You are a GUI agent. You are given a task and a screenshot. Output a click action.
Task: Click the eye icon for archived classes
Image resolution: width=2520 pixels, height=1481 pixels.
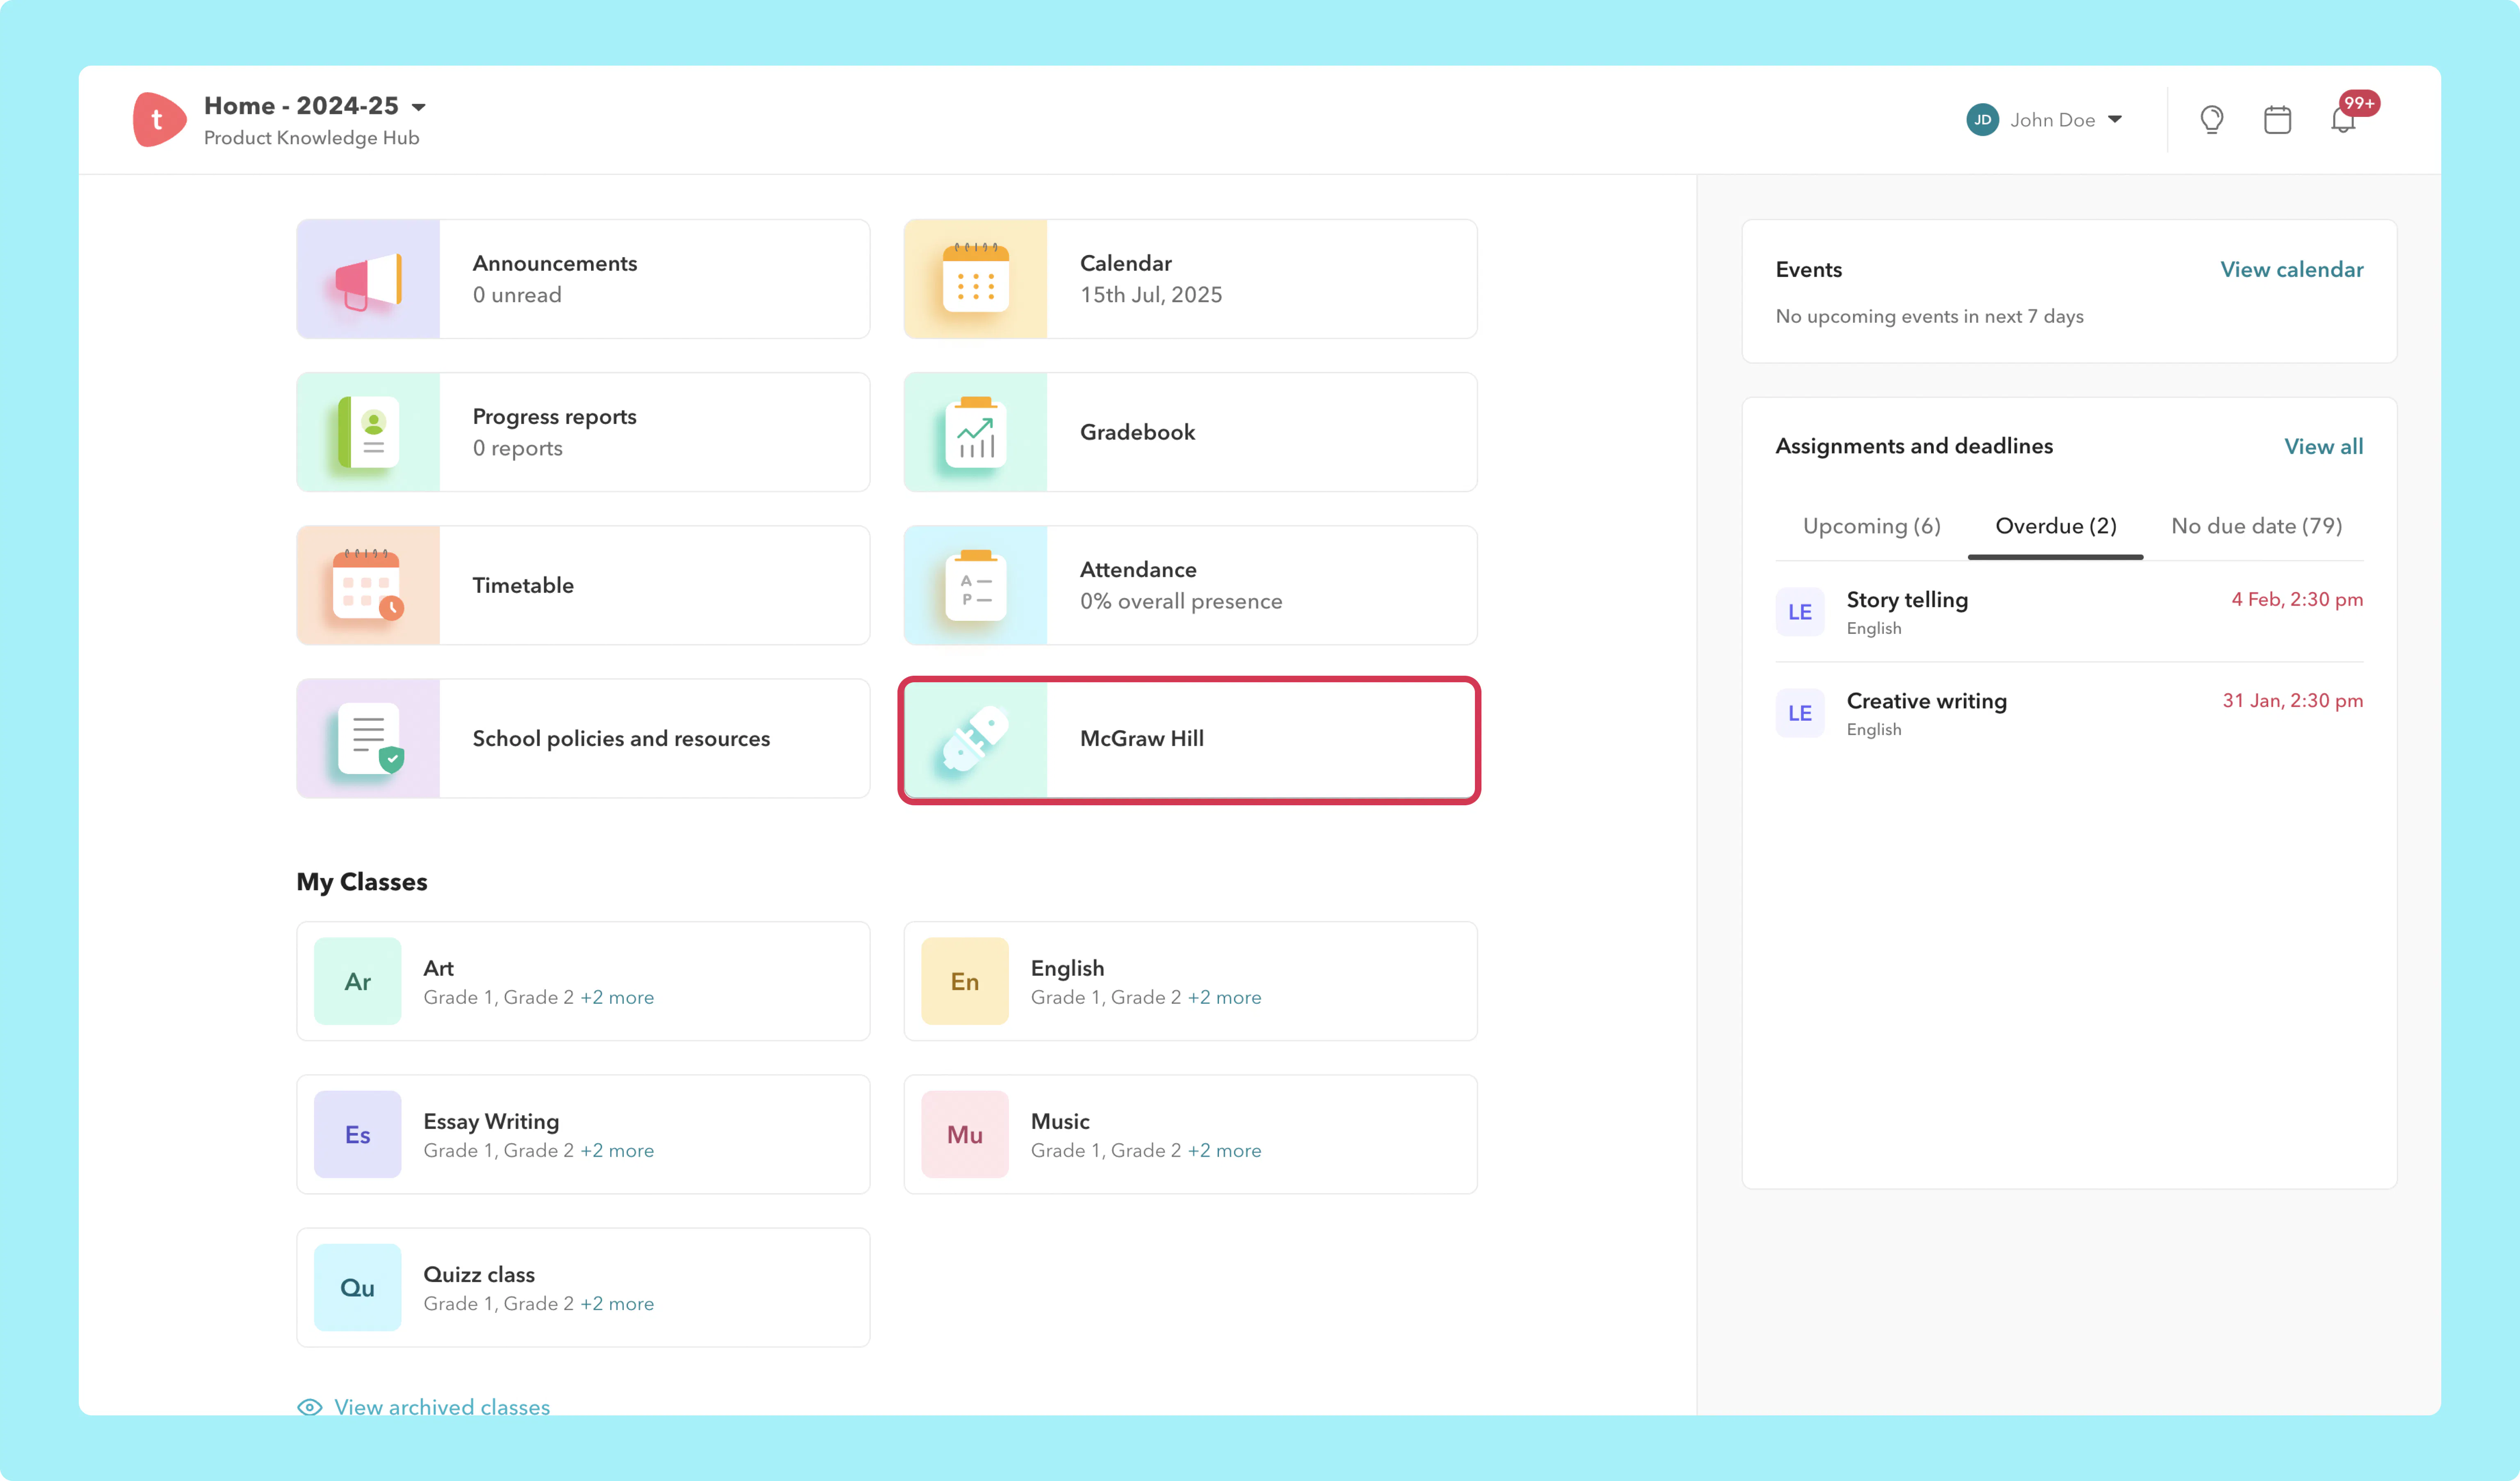click(310, 1407)
